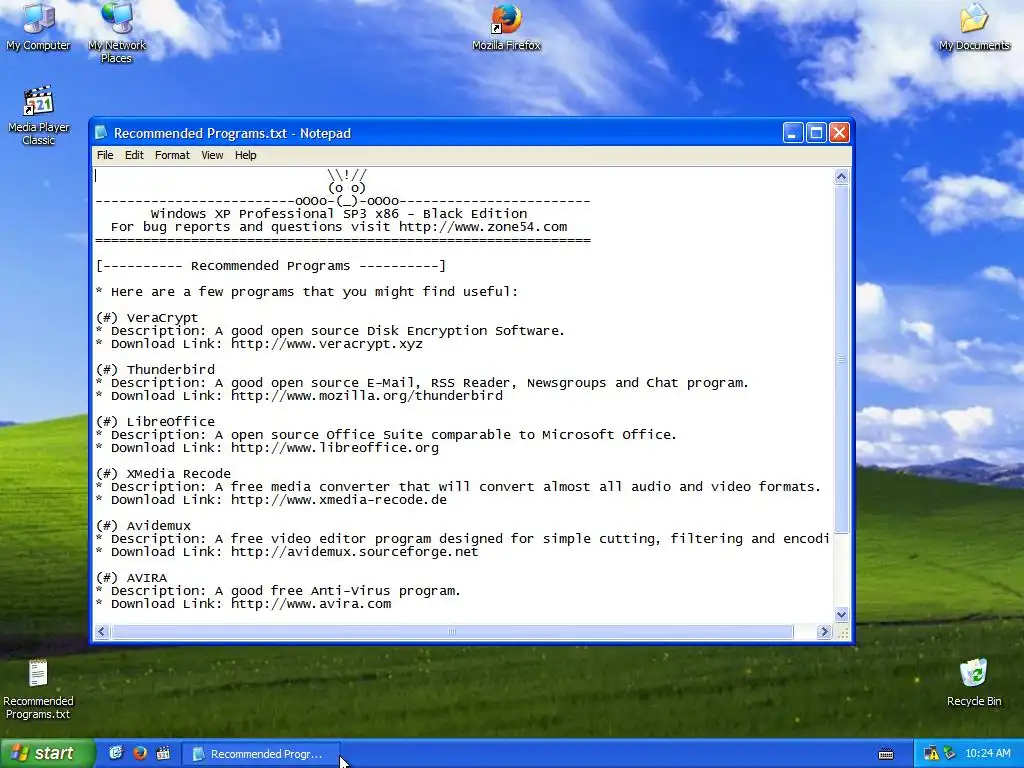
Task: Minimize the Notepad window
Action: (793, 133)
